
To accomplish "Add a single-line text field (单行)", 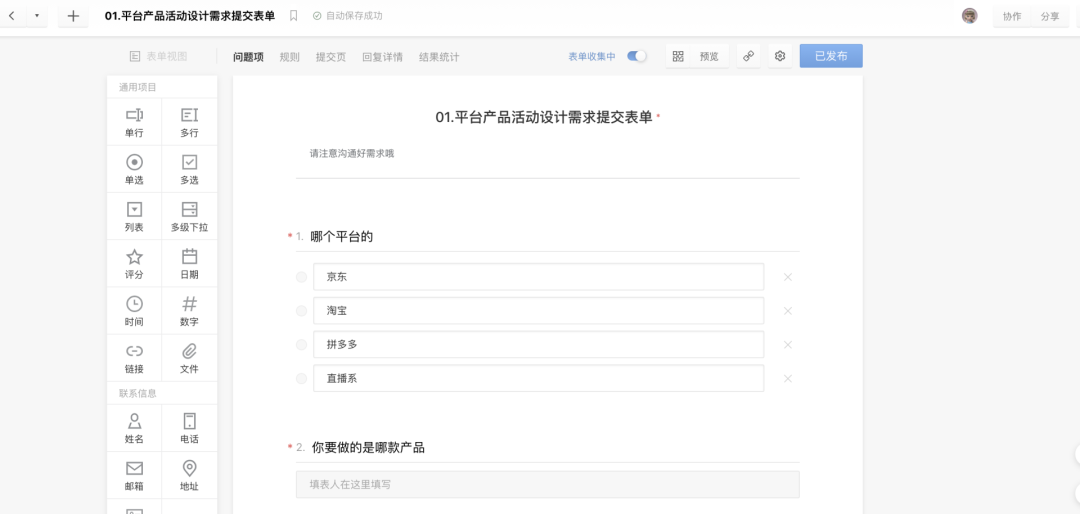I will pos(134,122).
